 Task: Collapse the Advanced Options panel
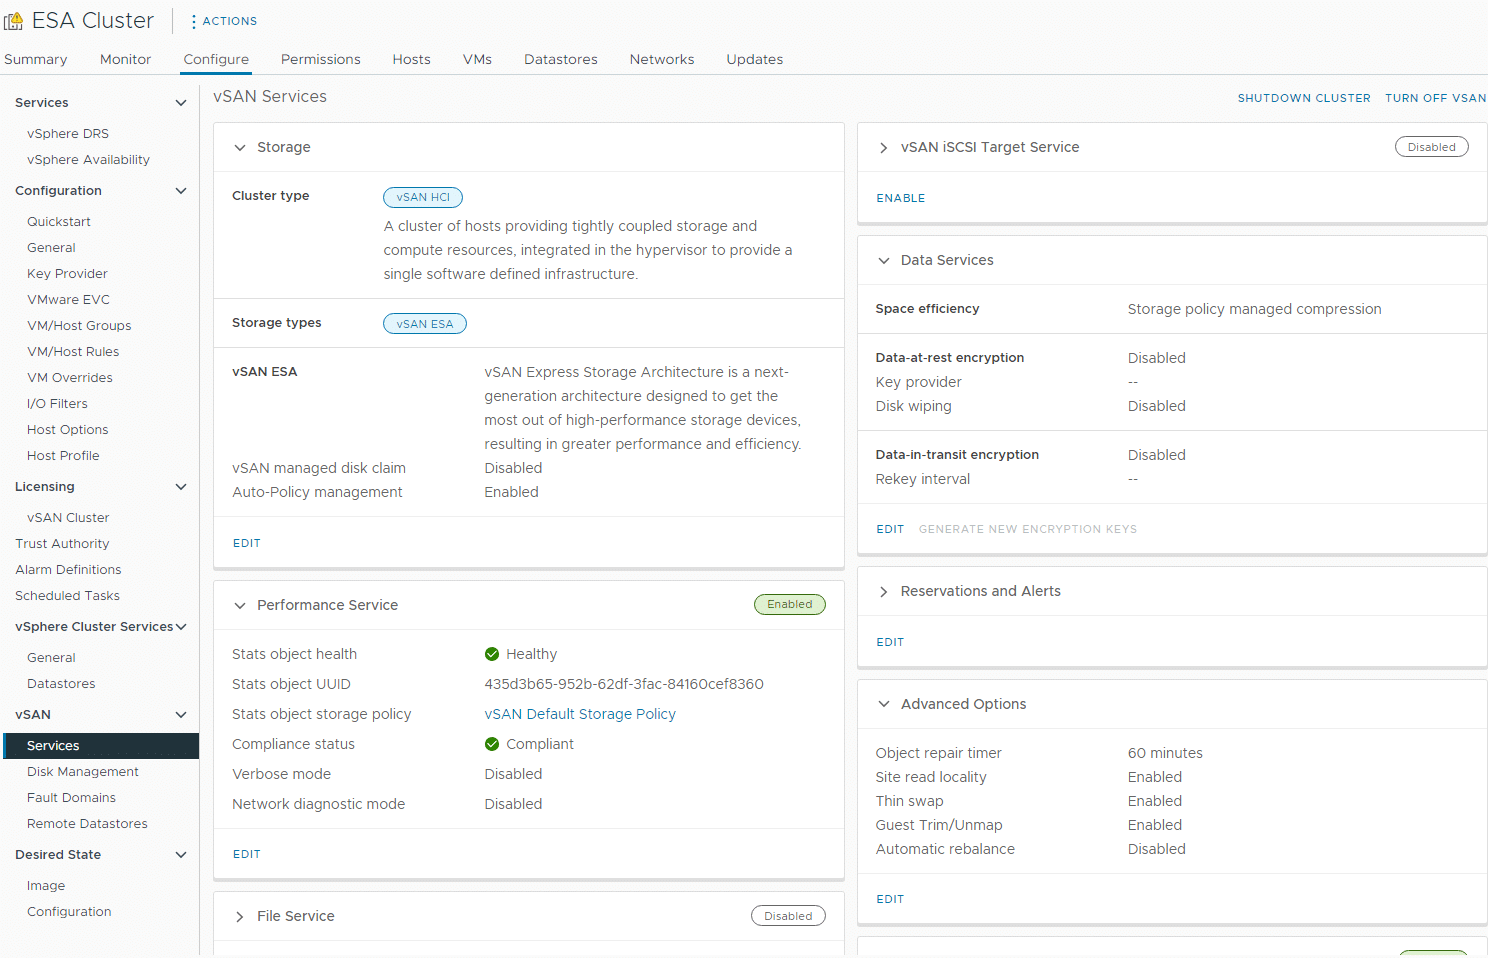point(884,704)
